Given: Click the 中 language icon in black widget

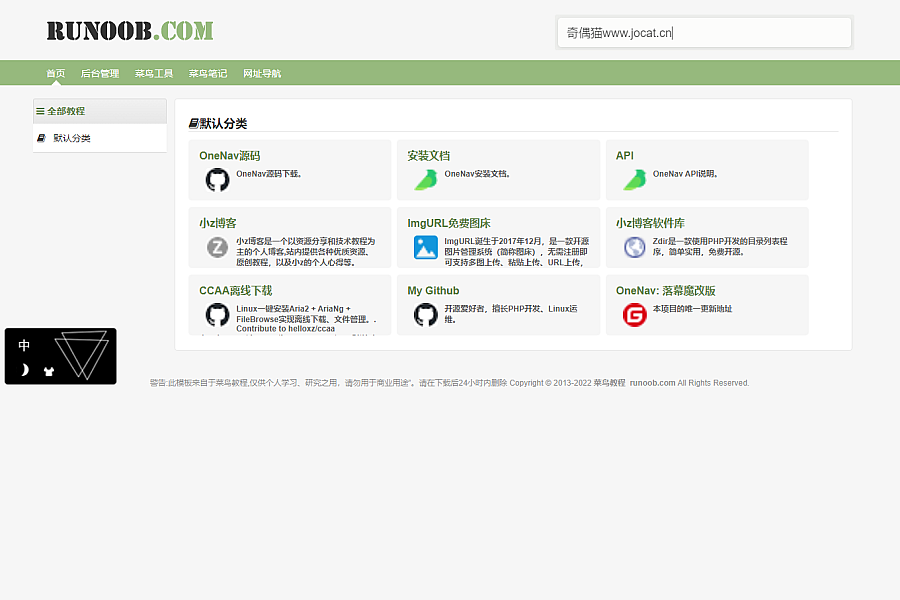Looking at the screenshot, I should click(24, 345).
